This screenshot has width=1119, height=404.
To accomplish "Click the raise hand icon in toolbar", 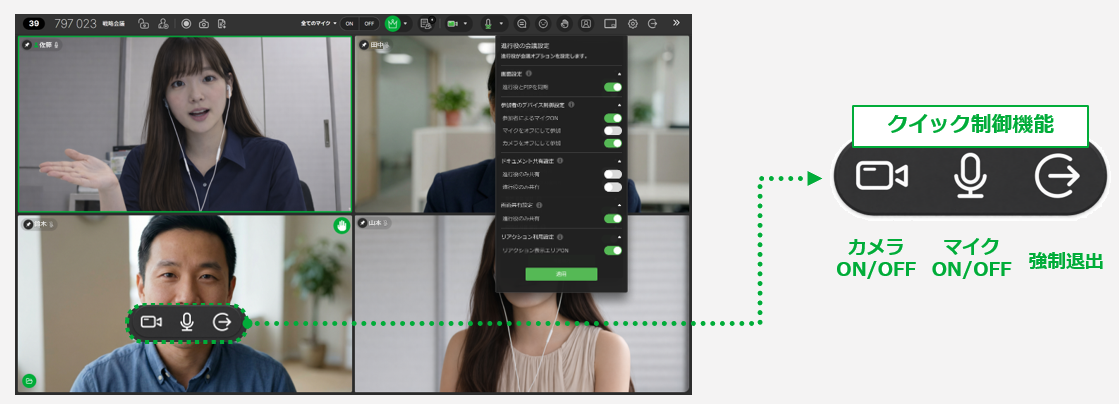I will point(564,24).
